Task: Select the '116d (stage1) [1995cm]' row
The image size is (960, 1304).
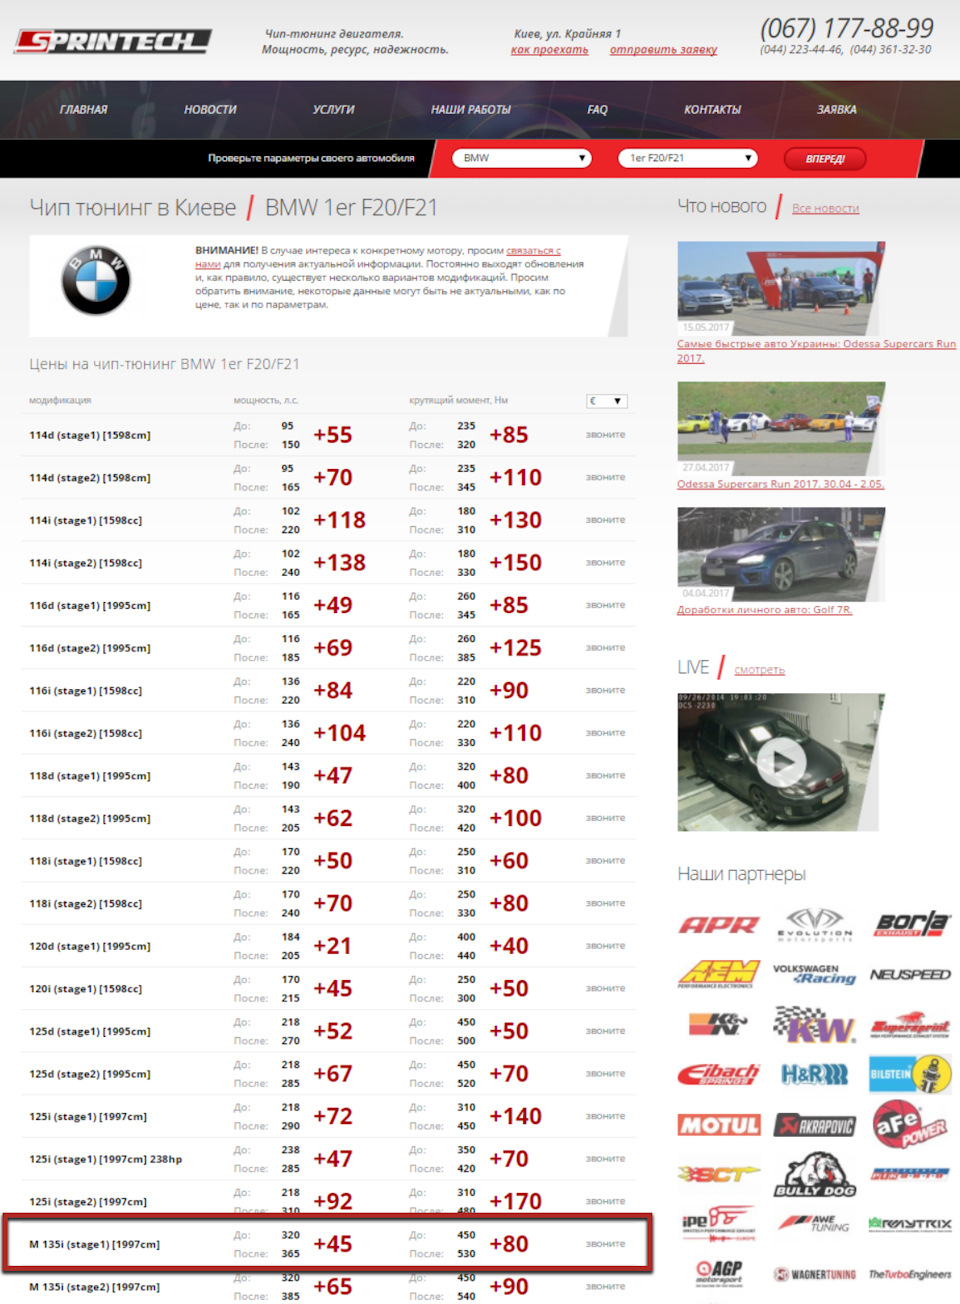Action: click(x=328, y=606)
